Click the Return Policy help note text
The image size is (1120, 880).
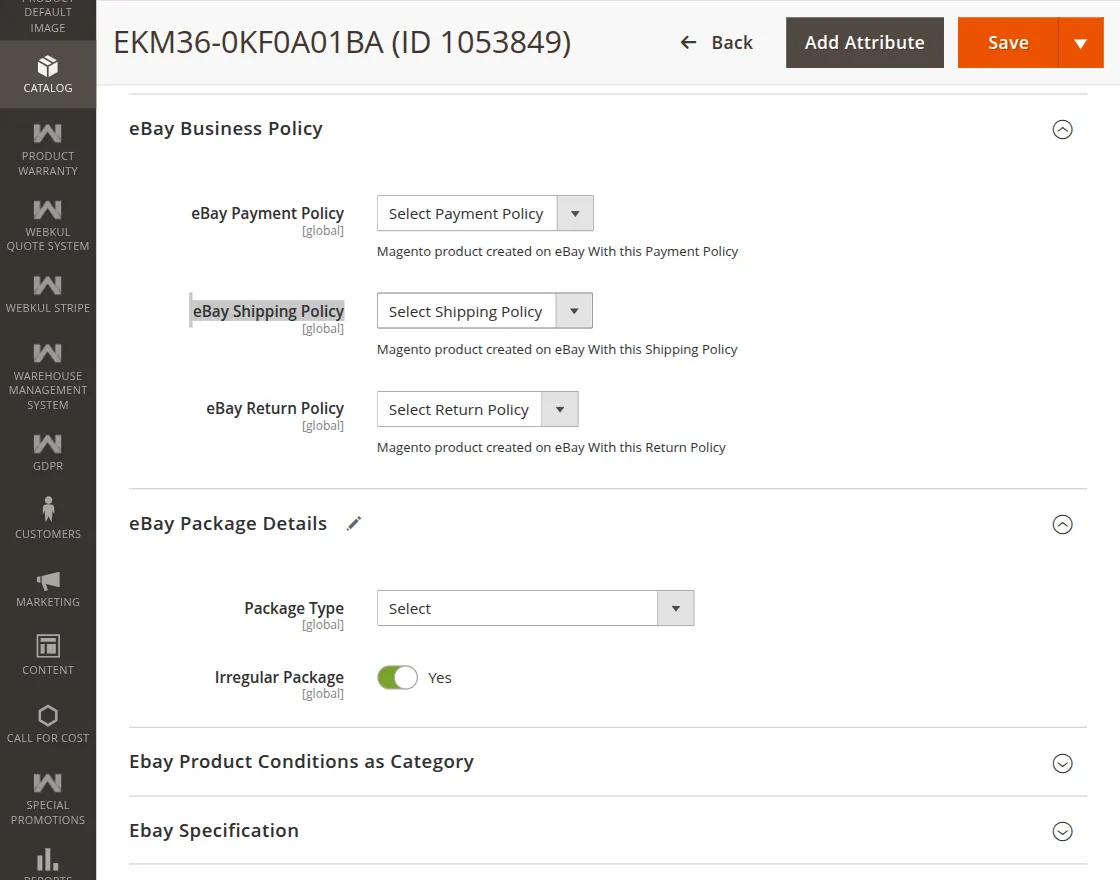point(551,447)
